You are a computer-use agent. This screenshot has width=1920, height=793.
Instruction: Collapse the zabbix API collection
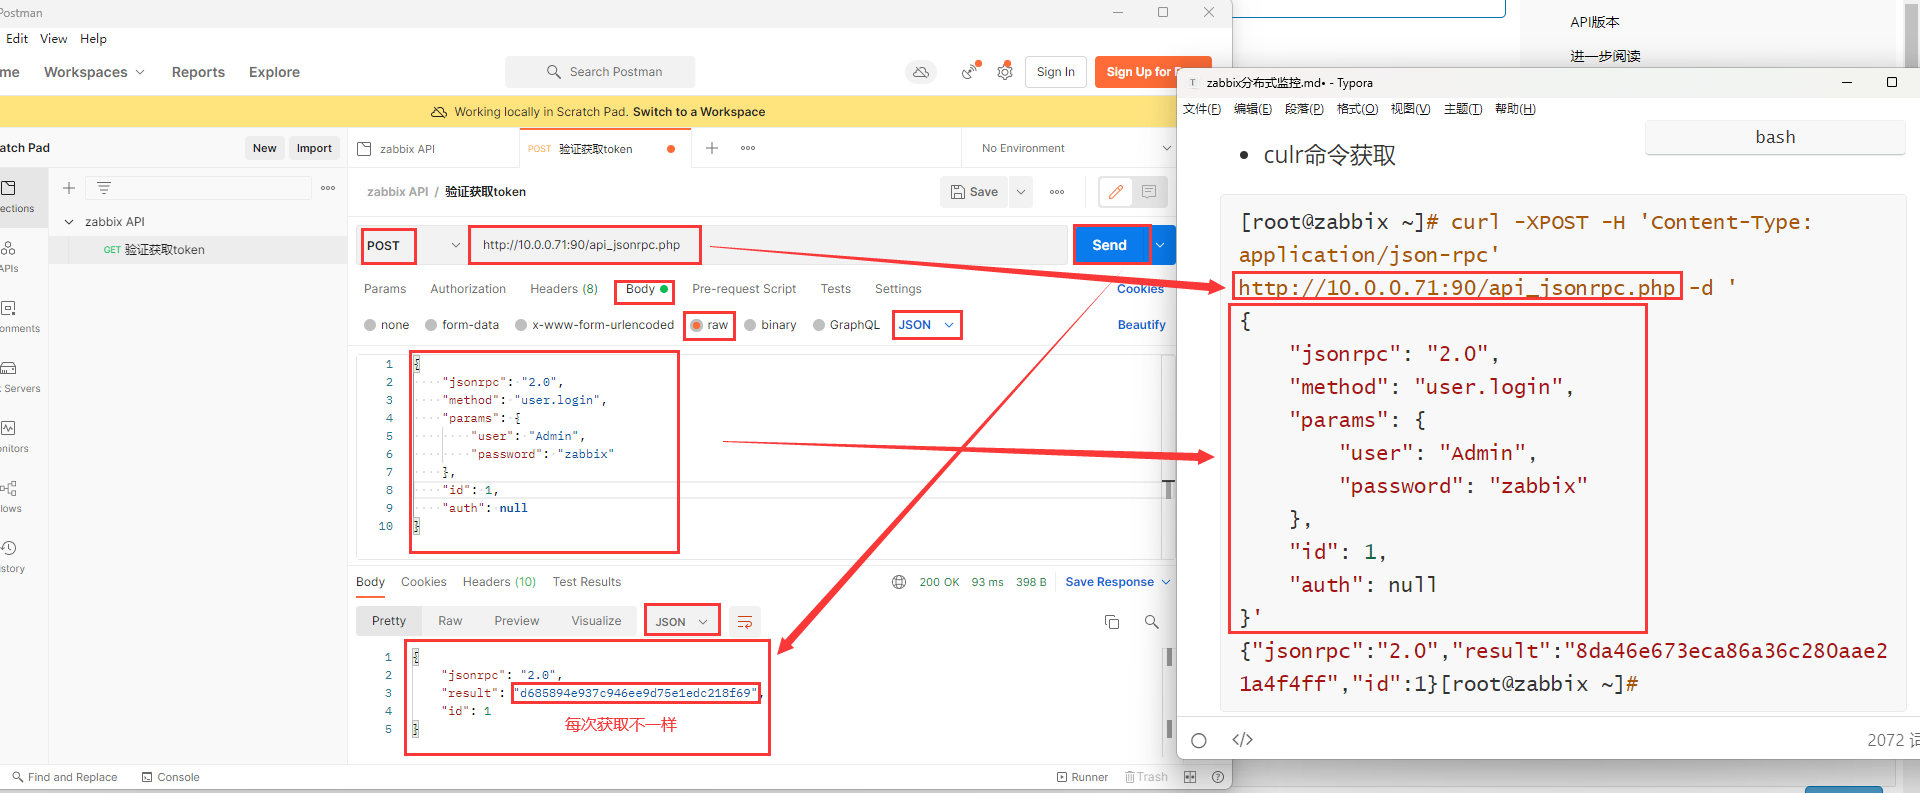69,222
